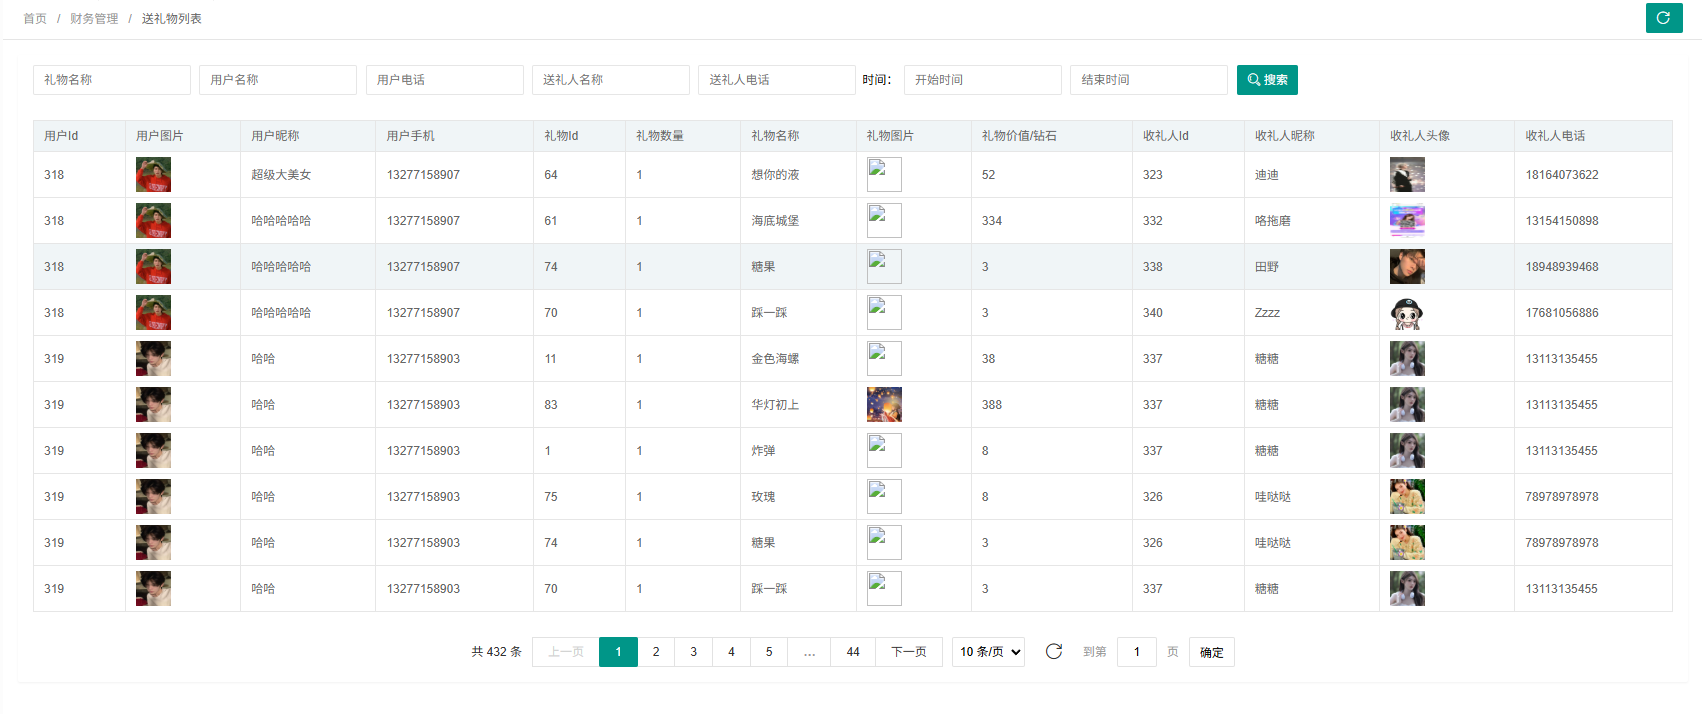Screen dimensions: 1702x714
Task: Go to page 2 in pagination
Action: click(656, 652)
